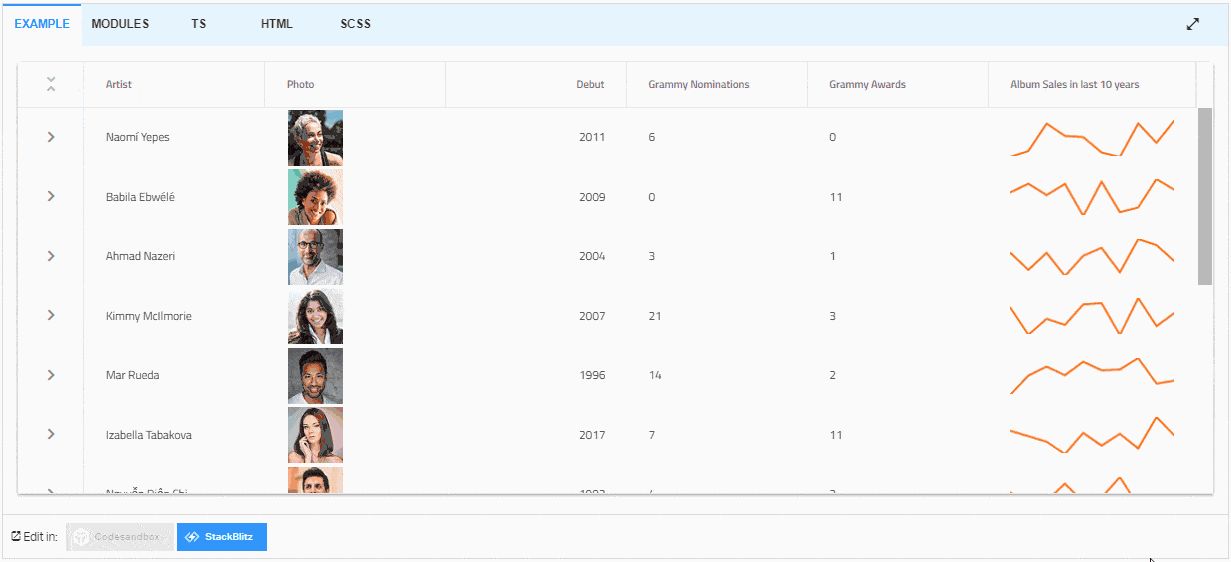Switch to the EXAMPLE tab
1231x562 pixels.
pos(41,24)
